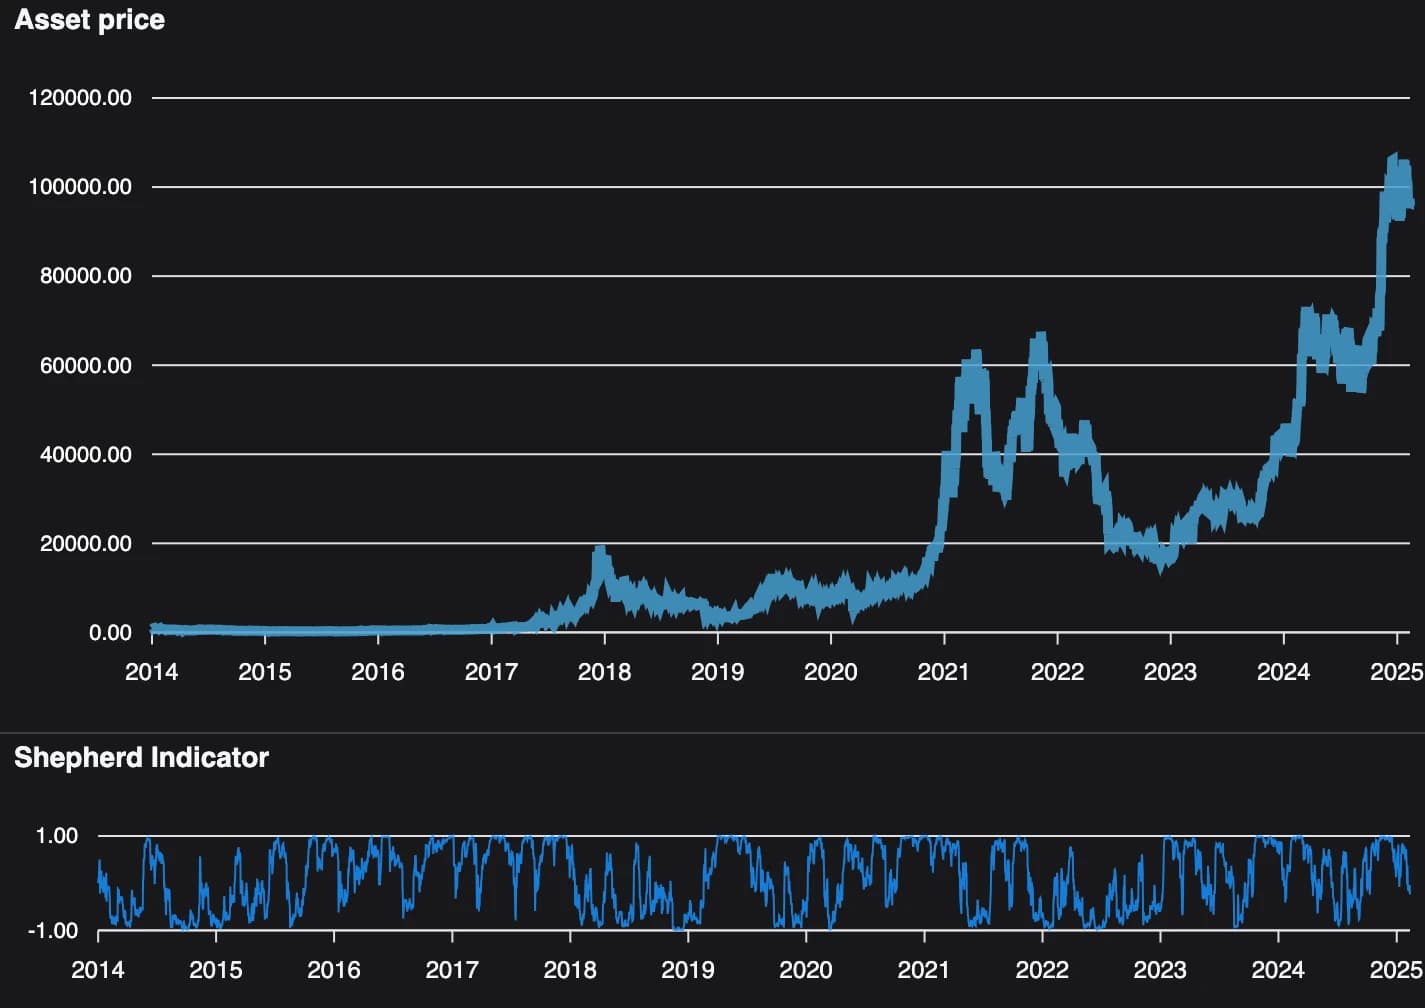Click the price peak near start of 2018
This screenshot has width=1425, height=1008.
tap(600, 550)
